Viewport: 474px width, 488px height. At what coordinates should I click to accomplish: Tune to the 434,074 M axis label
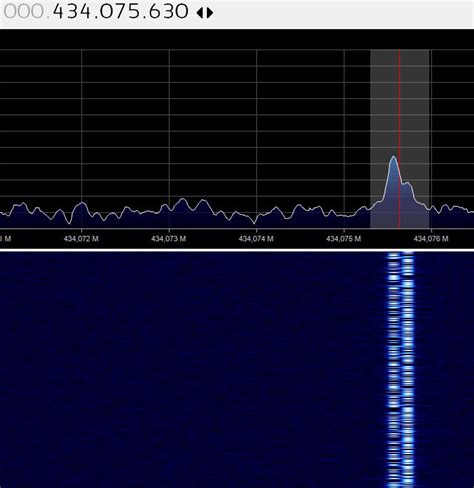pyautogui.click(x=256, y=239)
